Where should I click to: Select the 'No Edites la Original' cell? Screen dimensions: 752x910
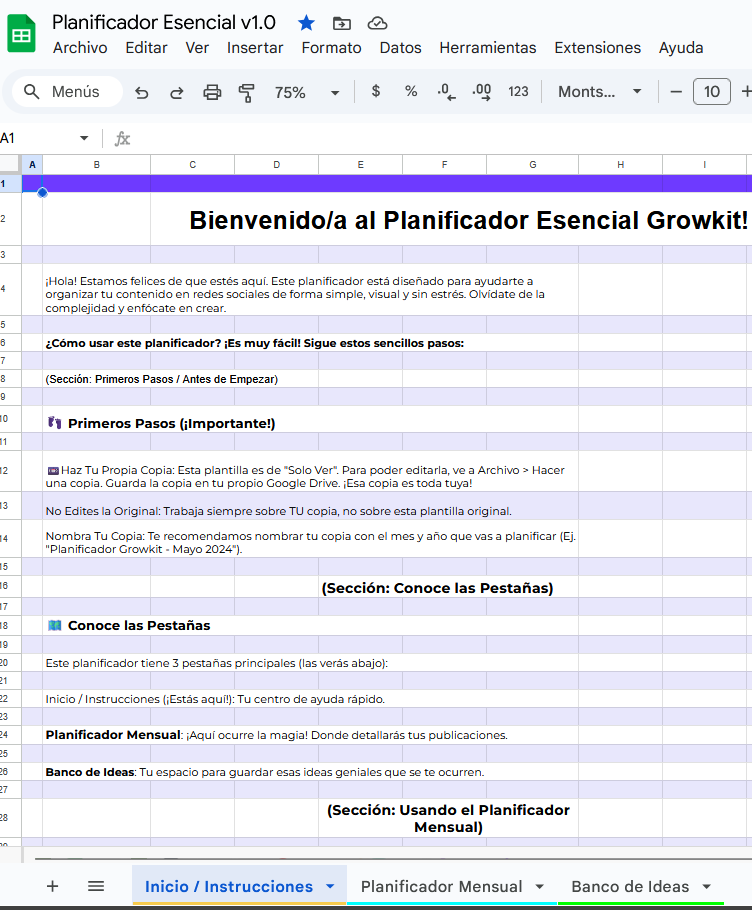(x=310, y=505)
